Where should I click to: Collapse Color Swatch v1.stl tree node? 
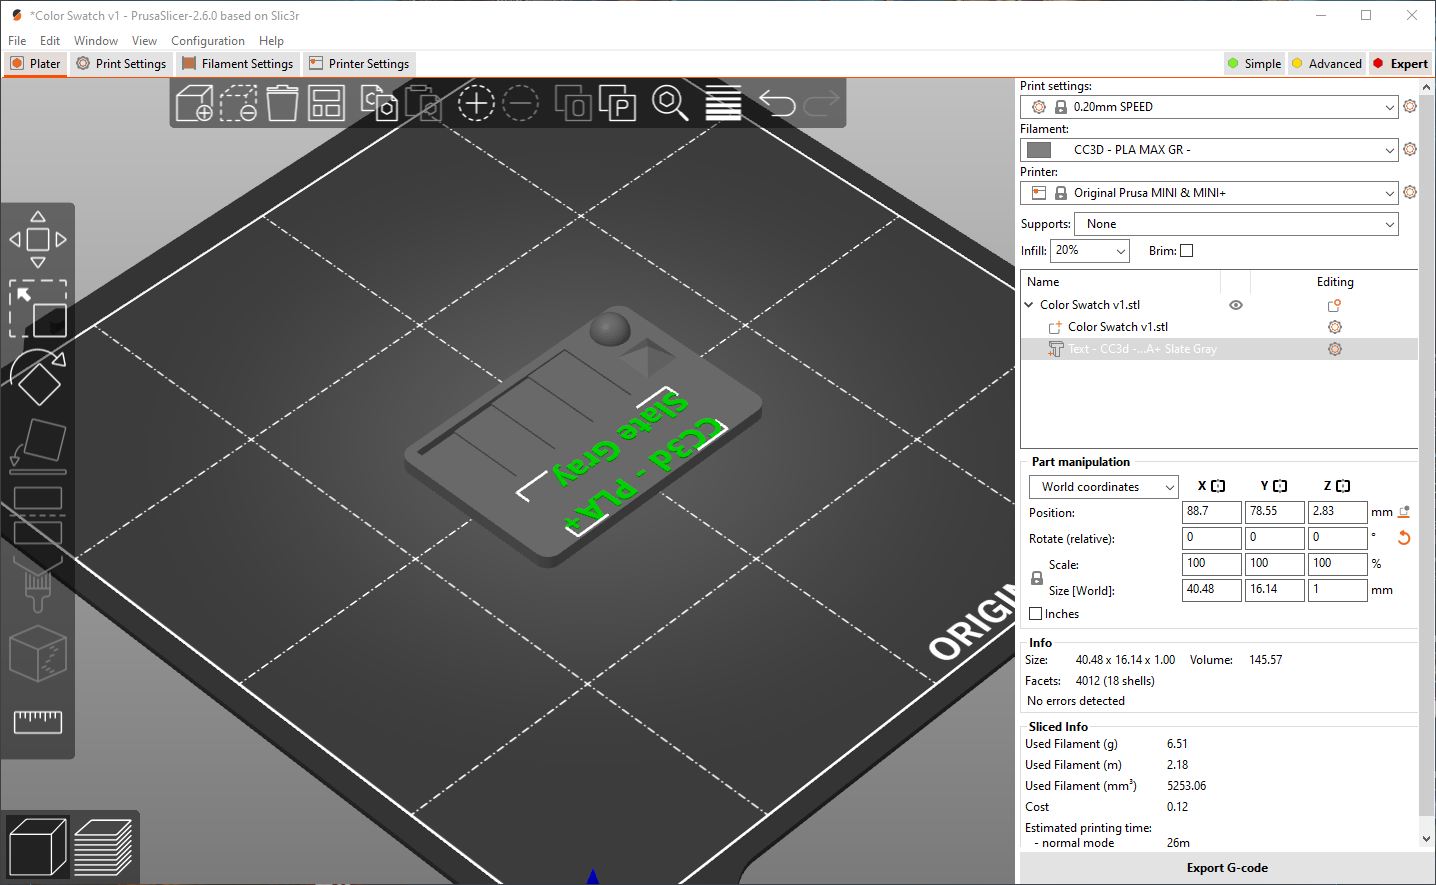(1029, 305)
